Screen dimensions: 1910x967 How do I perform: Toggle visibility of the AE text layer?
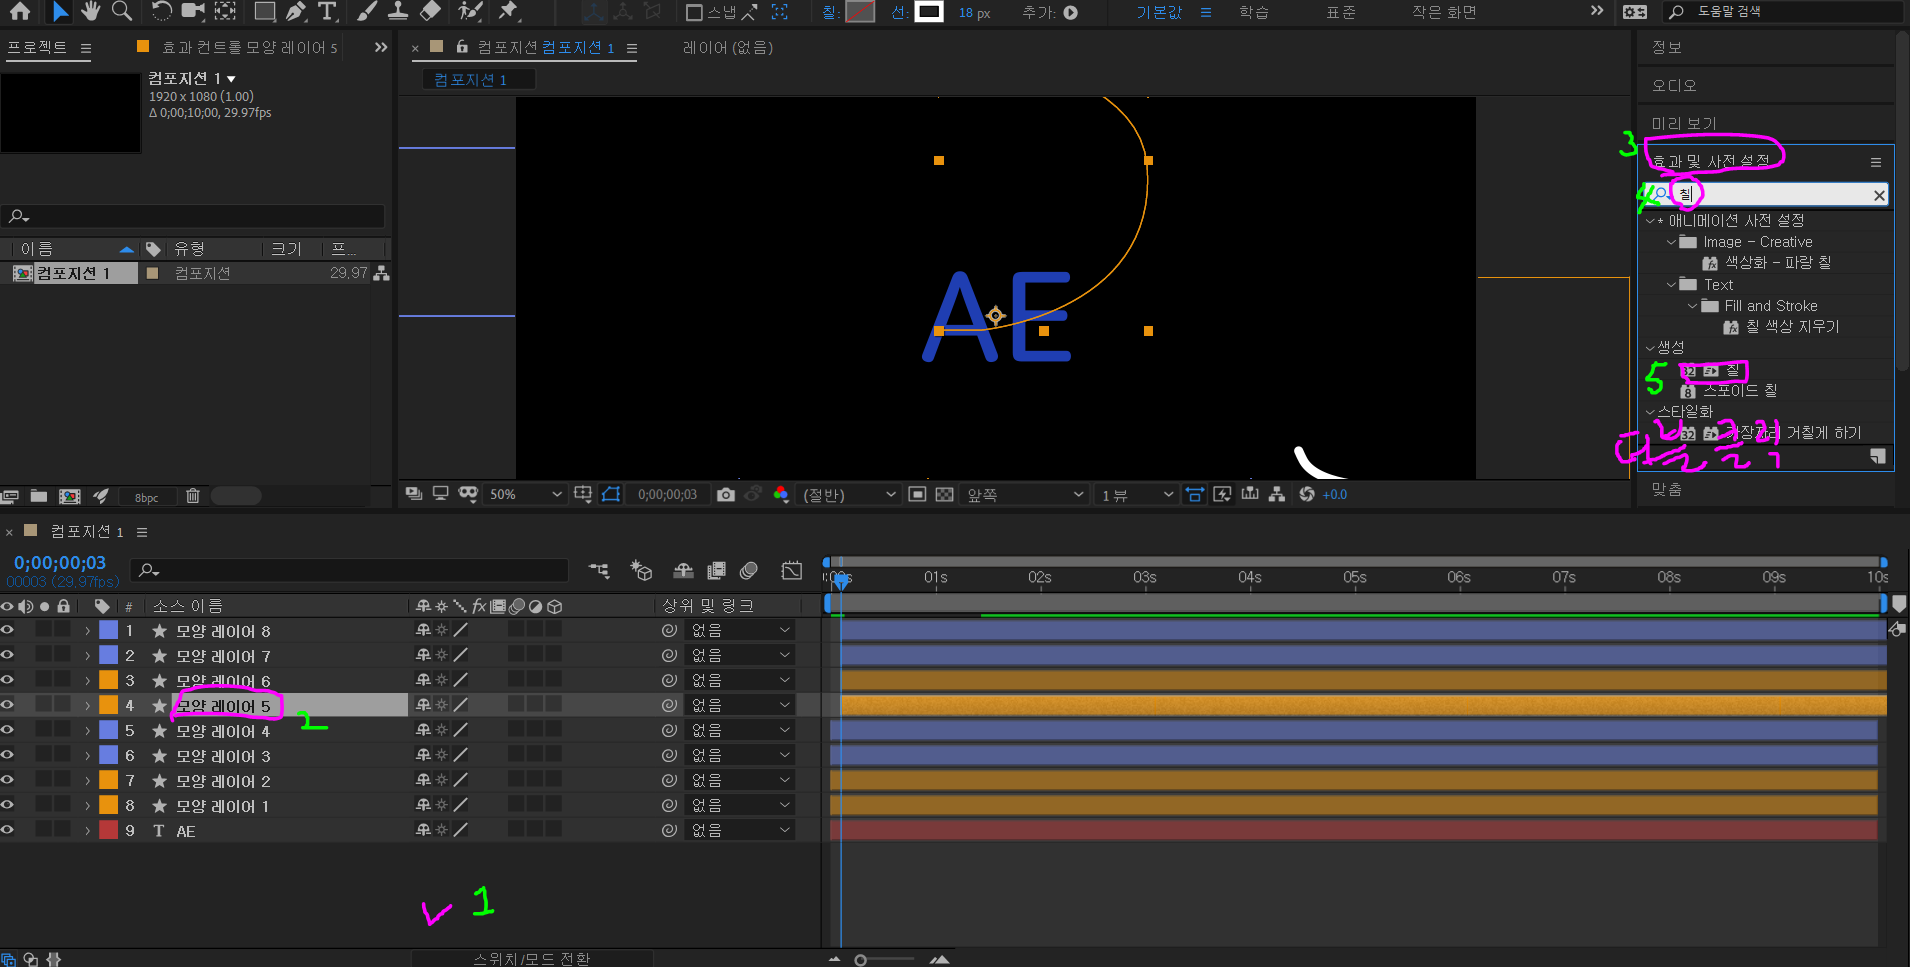pos(7,830)
